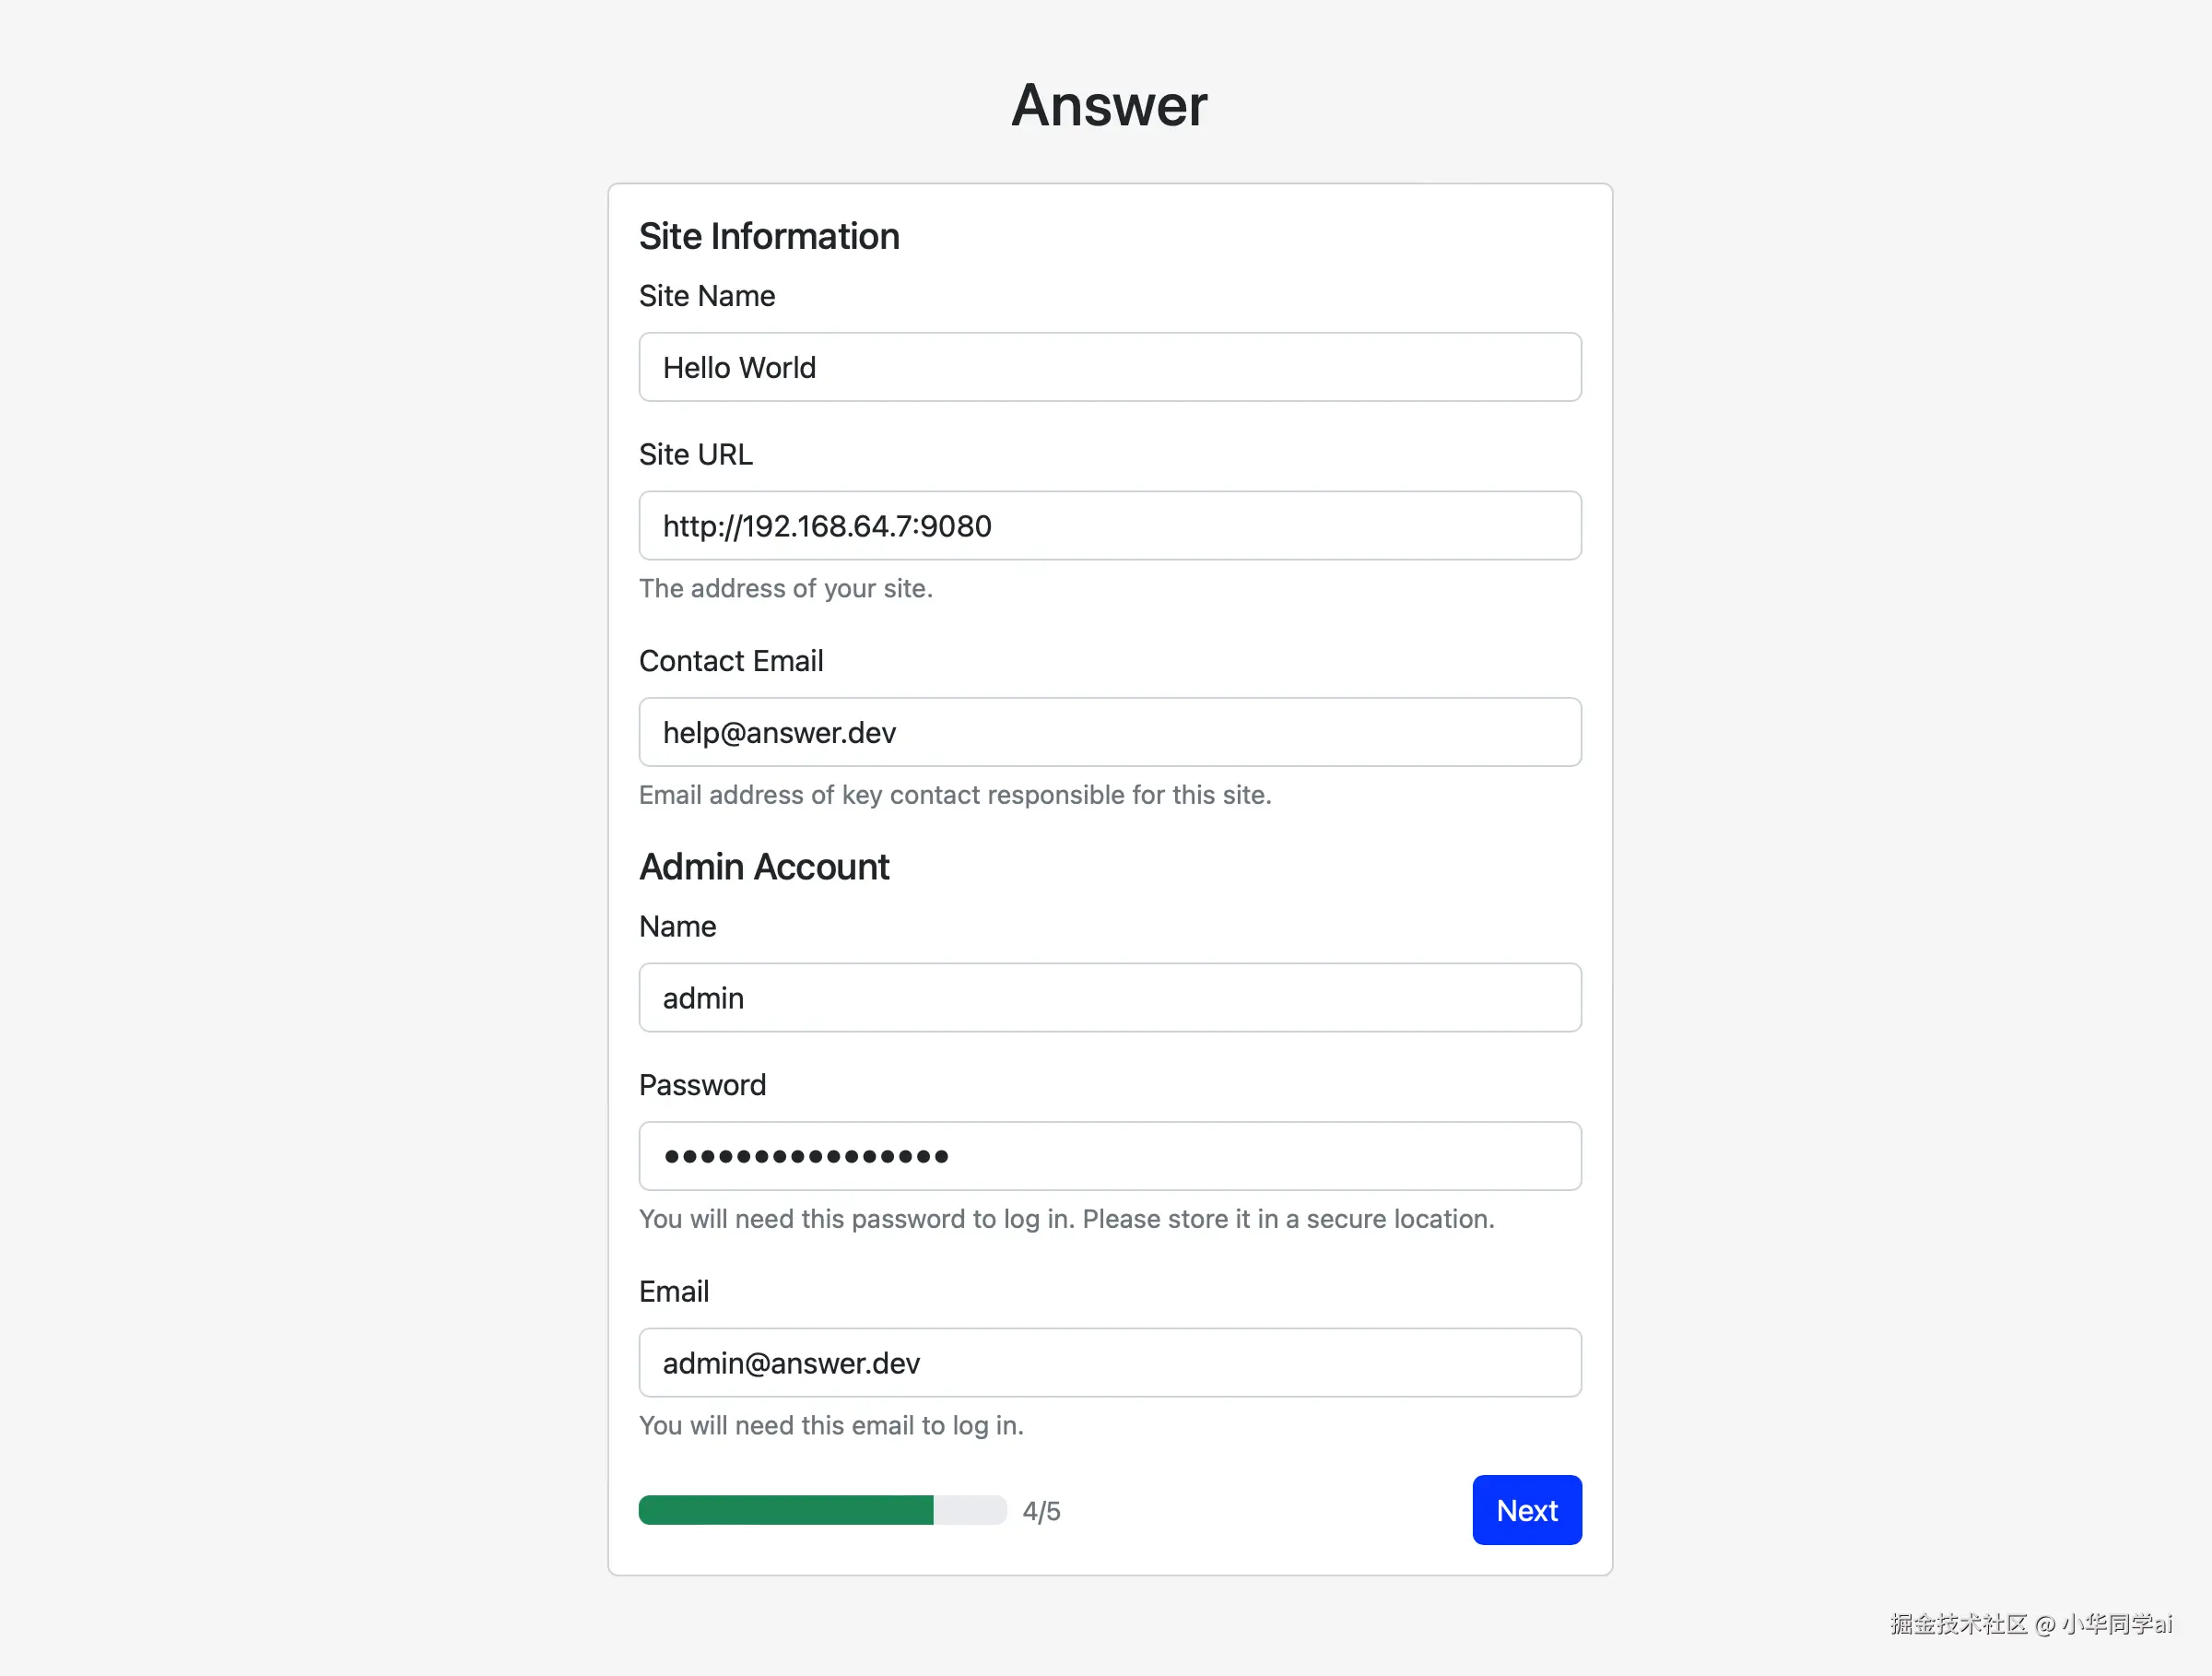Click the 4/5 step indicator
The width and height of the screenshot is (2212, 1676).
pos(1041,1511)
